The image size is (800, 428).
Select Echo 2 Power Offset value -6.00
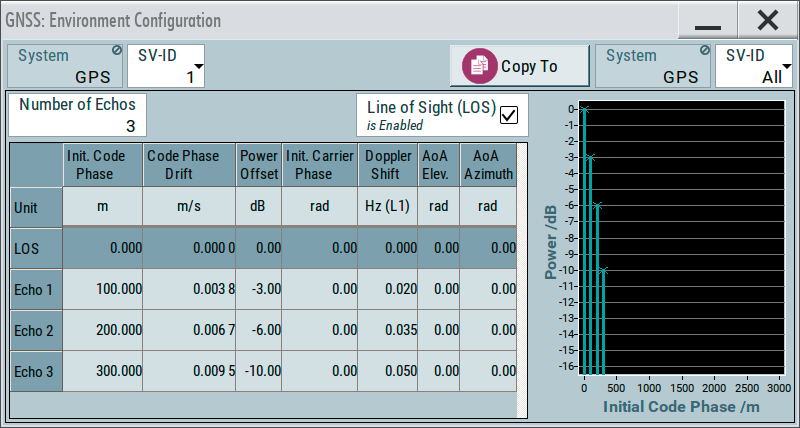pyautogui.click(x=259, y=330)
